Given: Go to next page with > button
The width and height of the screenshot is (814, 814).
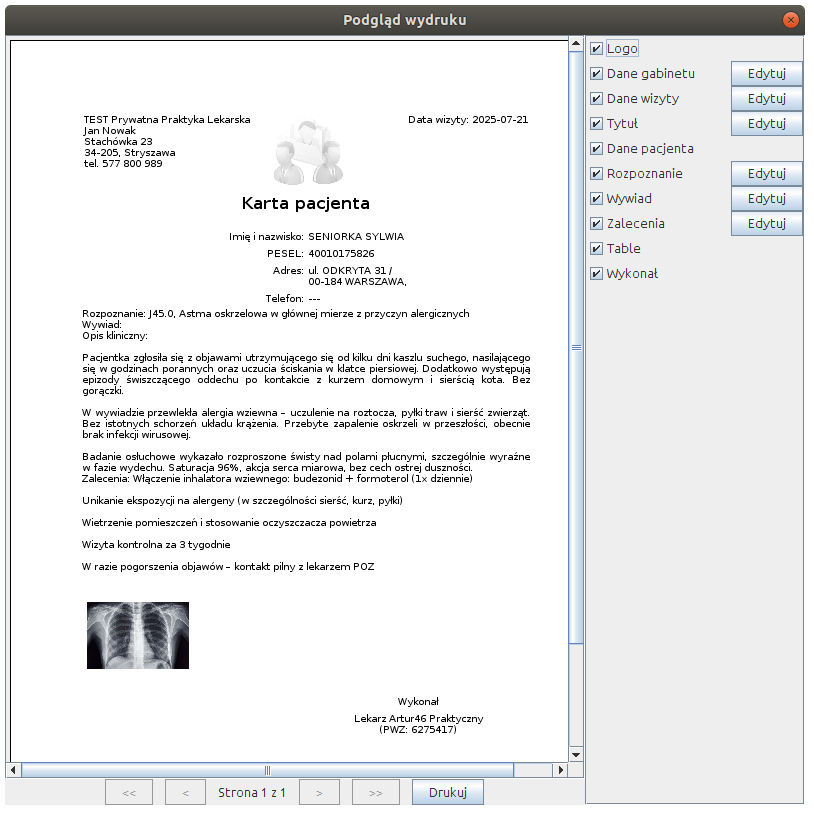Looking at the screenshot, I should [319, 793].
